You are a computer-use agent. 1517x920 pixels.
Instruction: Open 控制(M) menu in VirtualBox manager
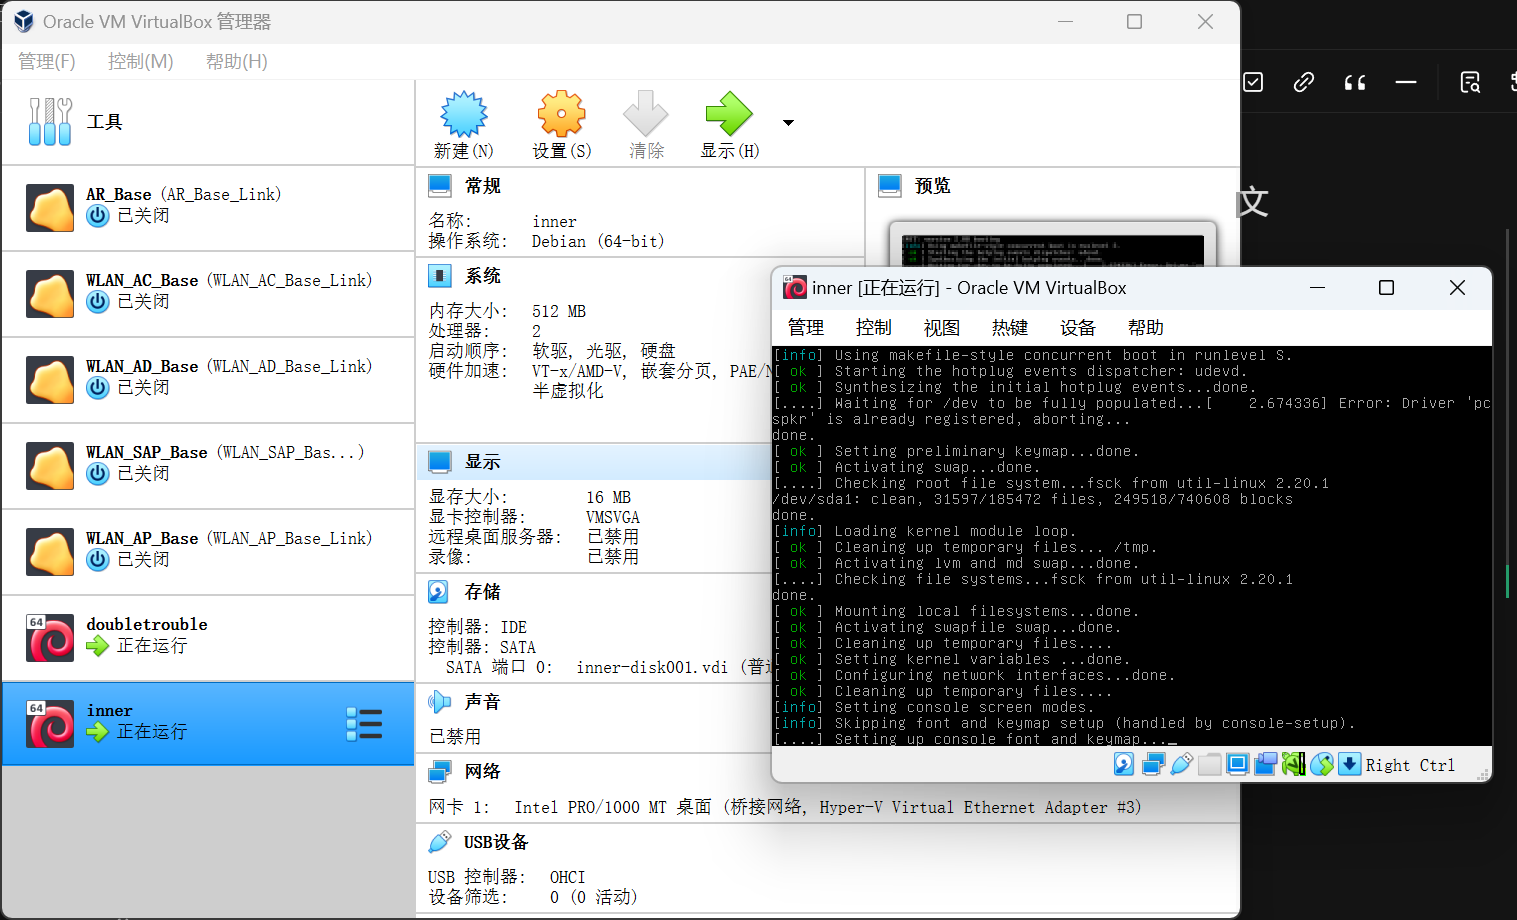pyautogui.click(x=141, y=62)
